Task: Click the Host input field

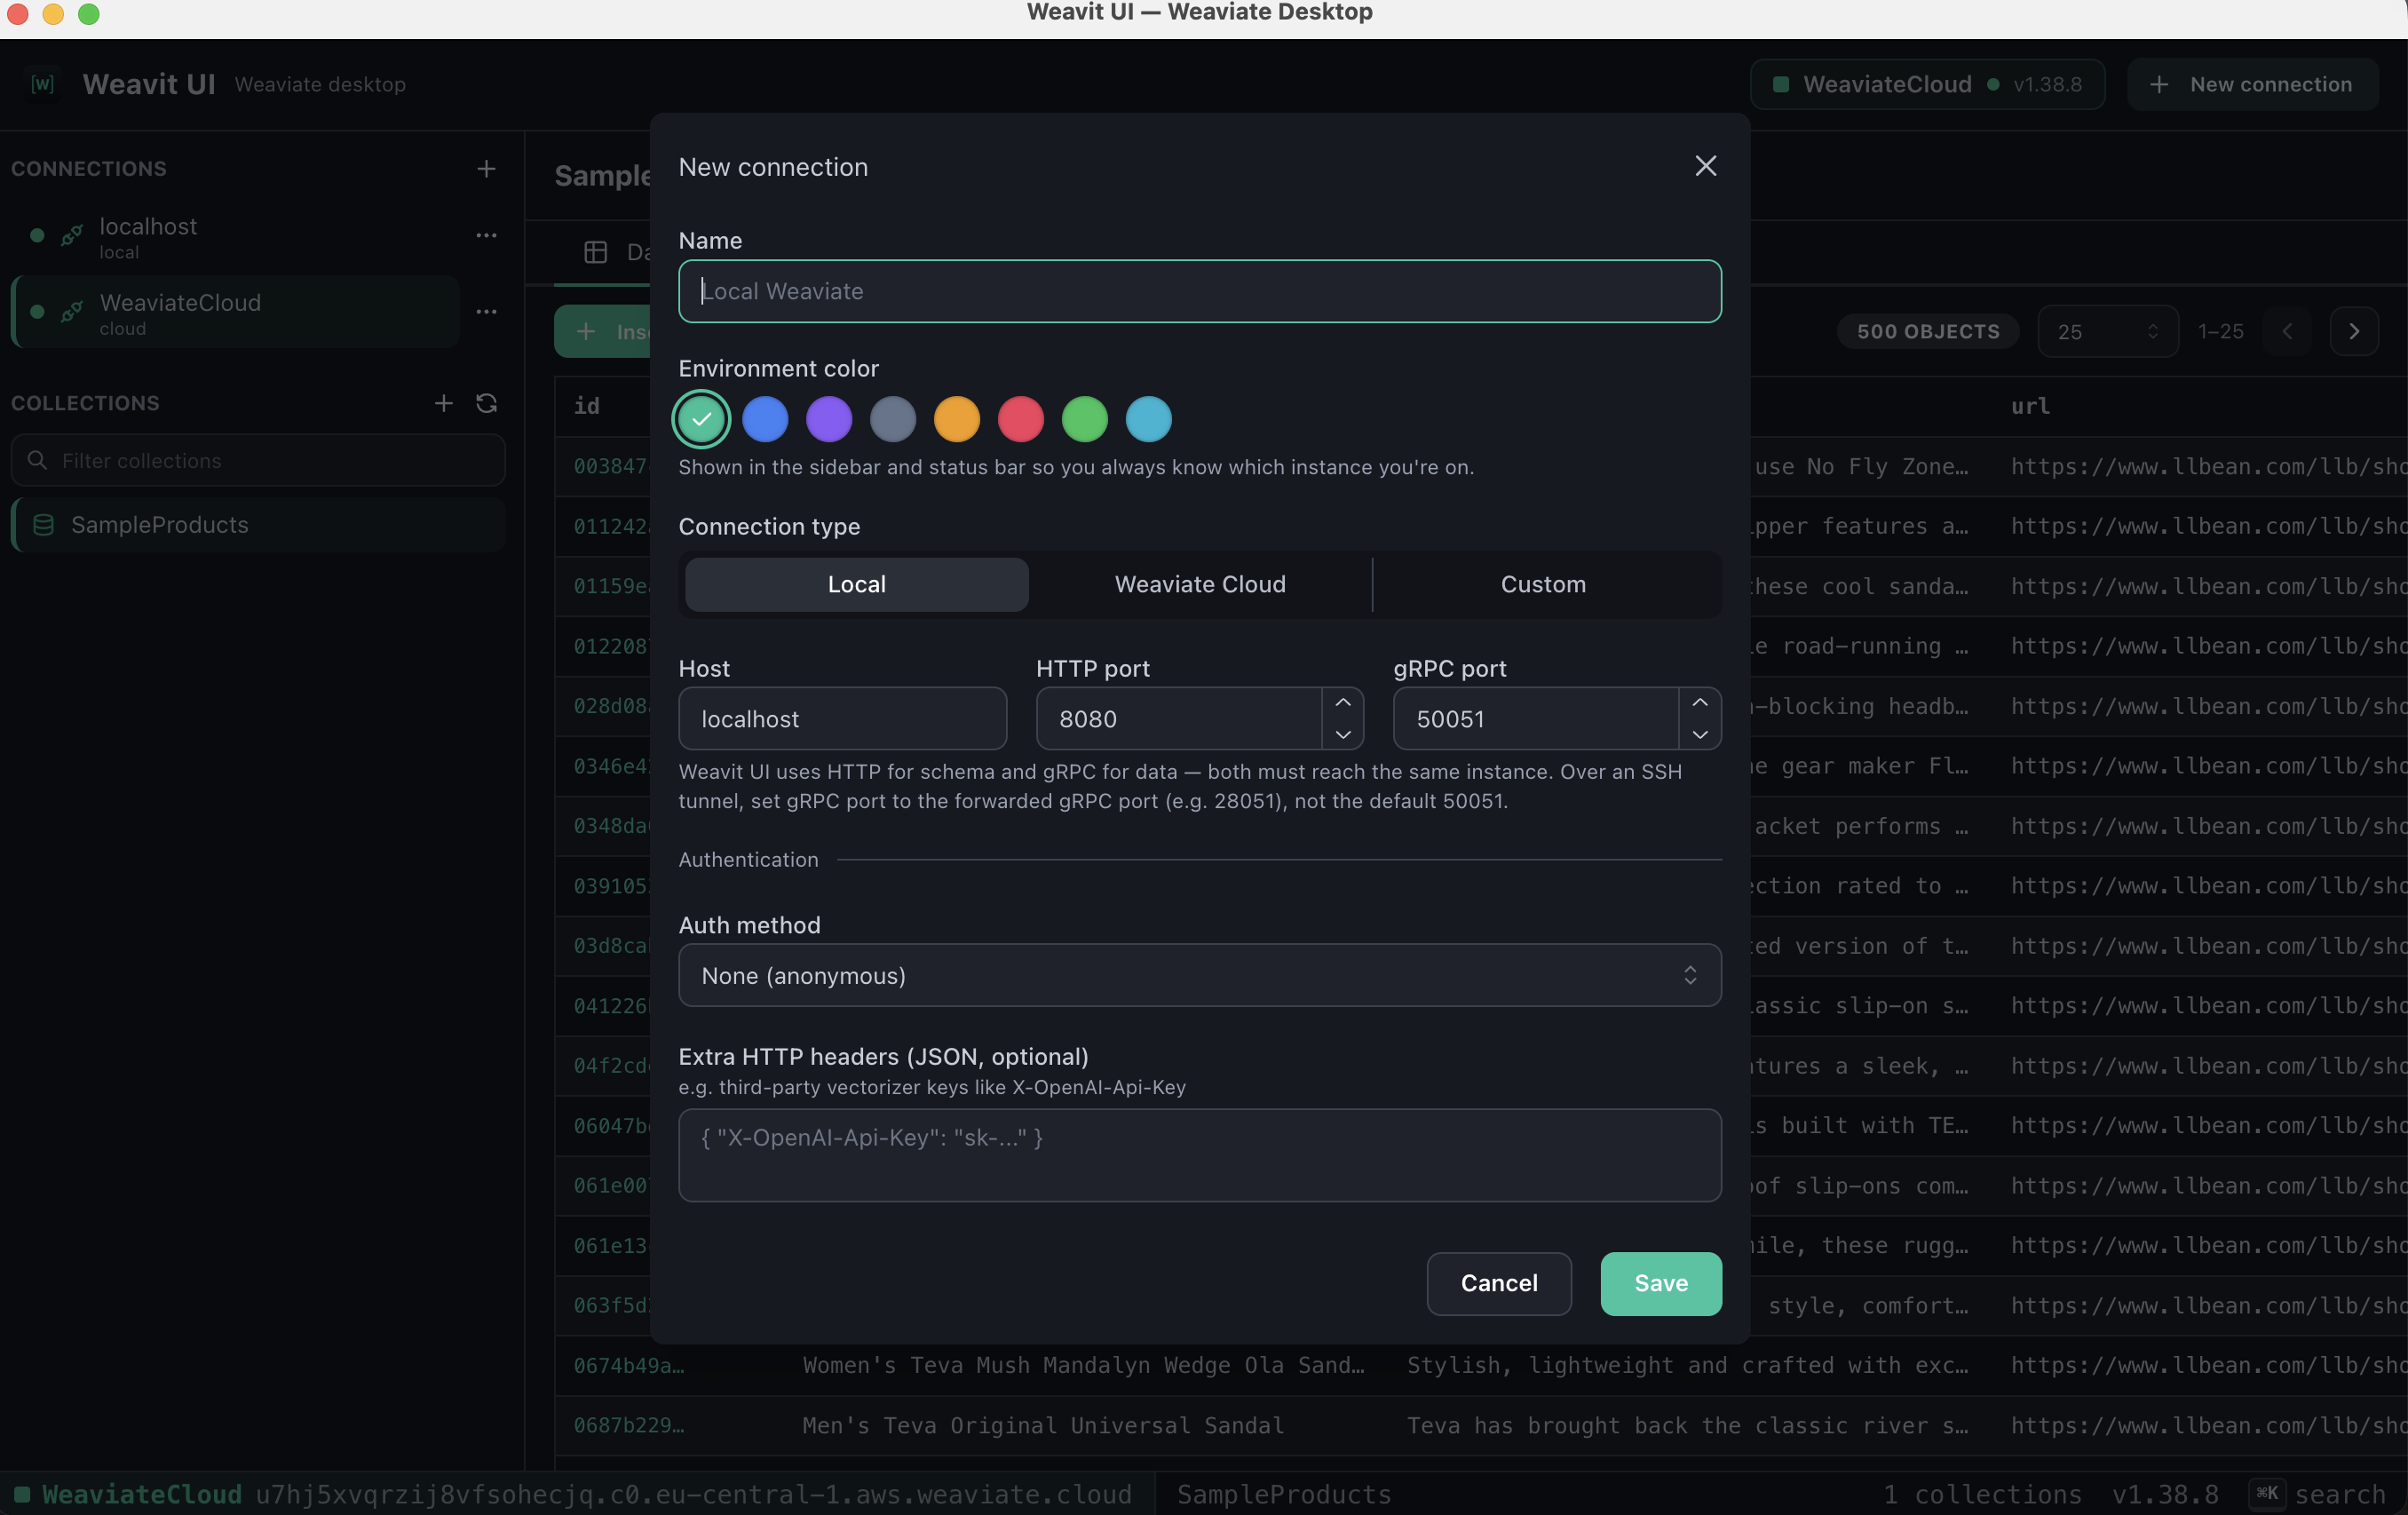Action: 842,719
